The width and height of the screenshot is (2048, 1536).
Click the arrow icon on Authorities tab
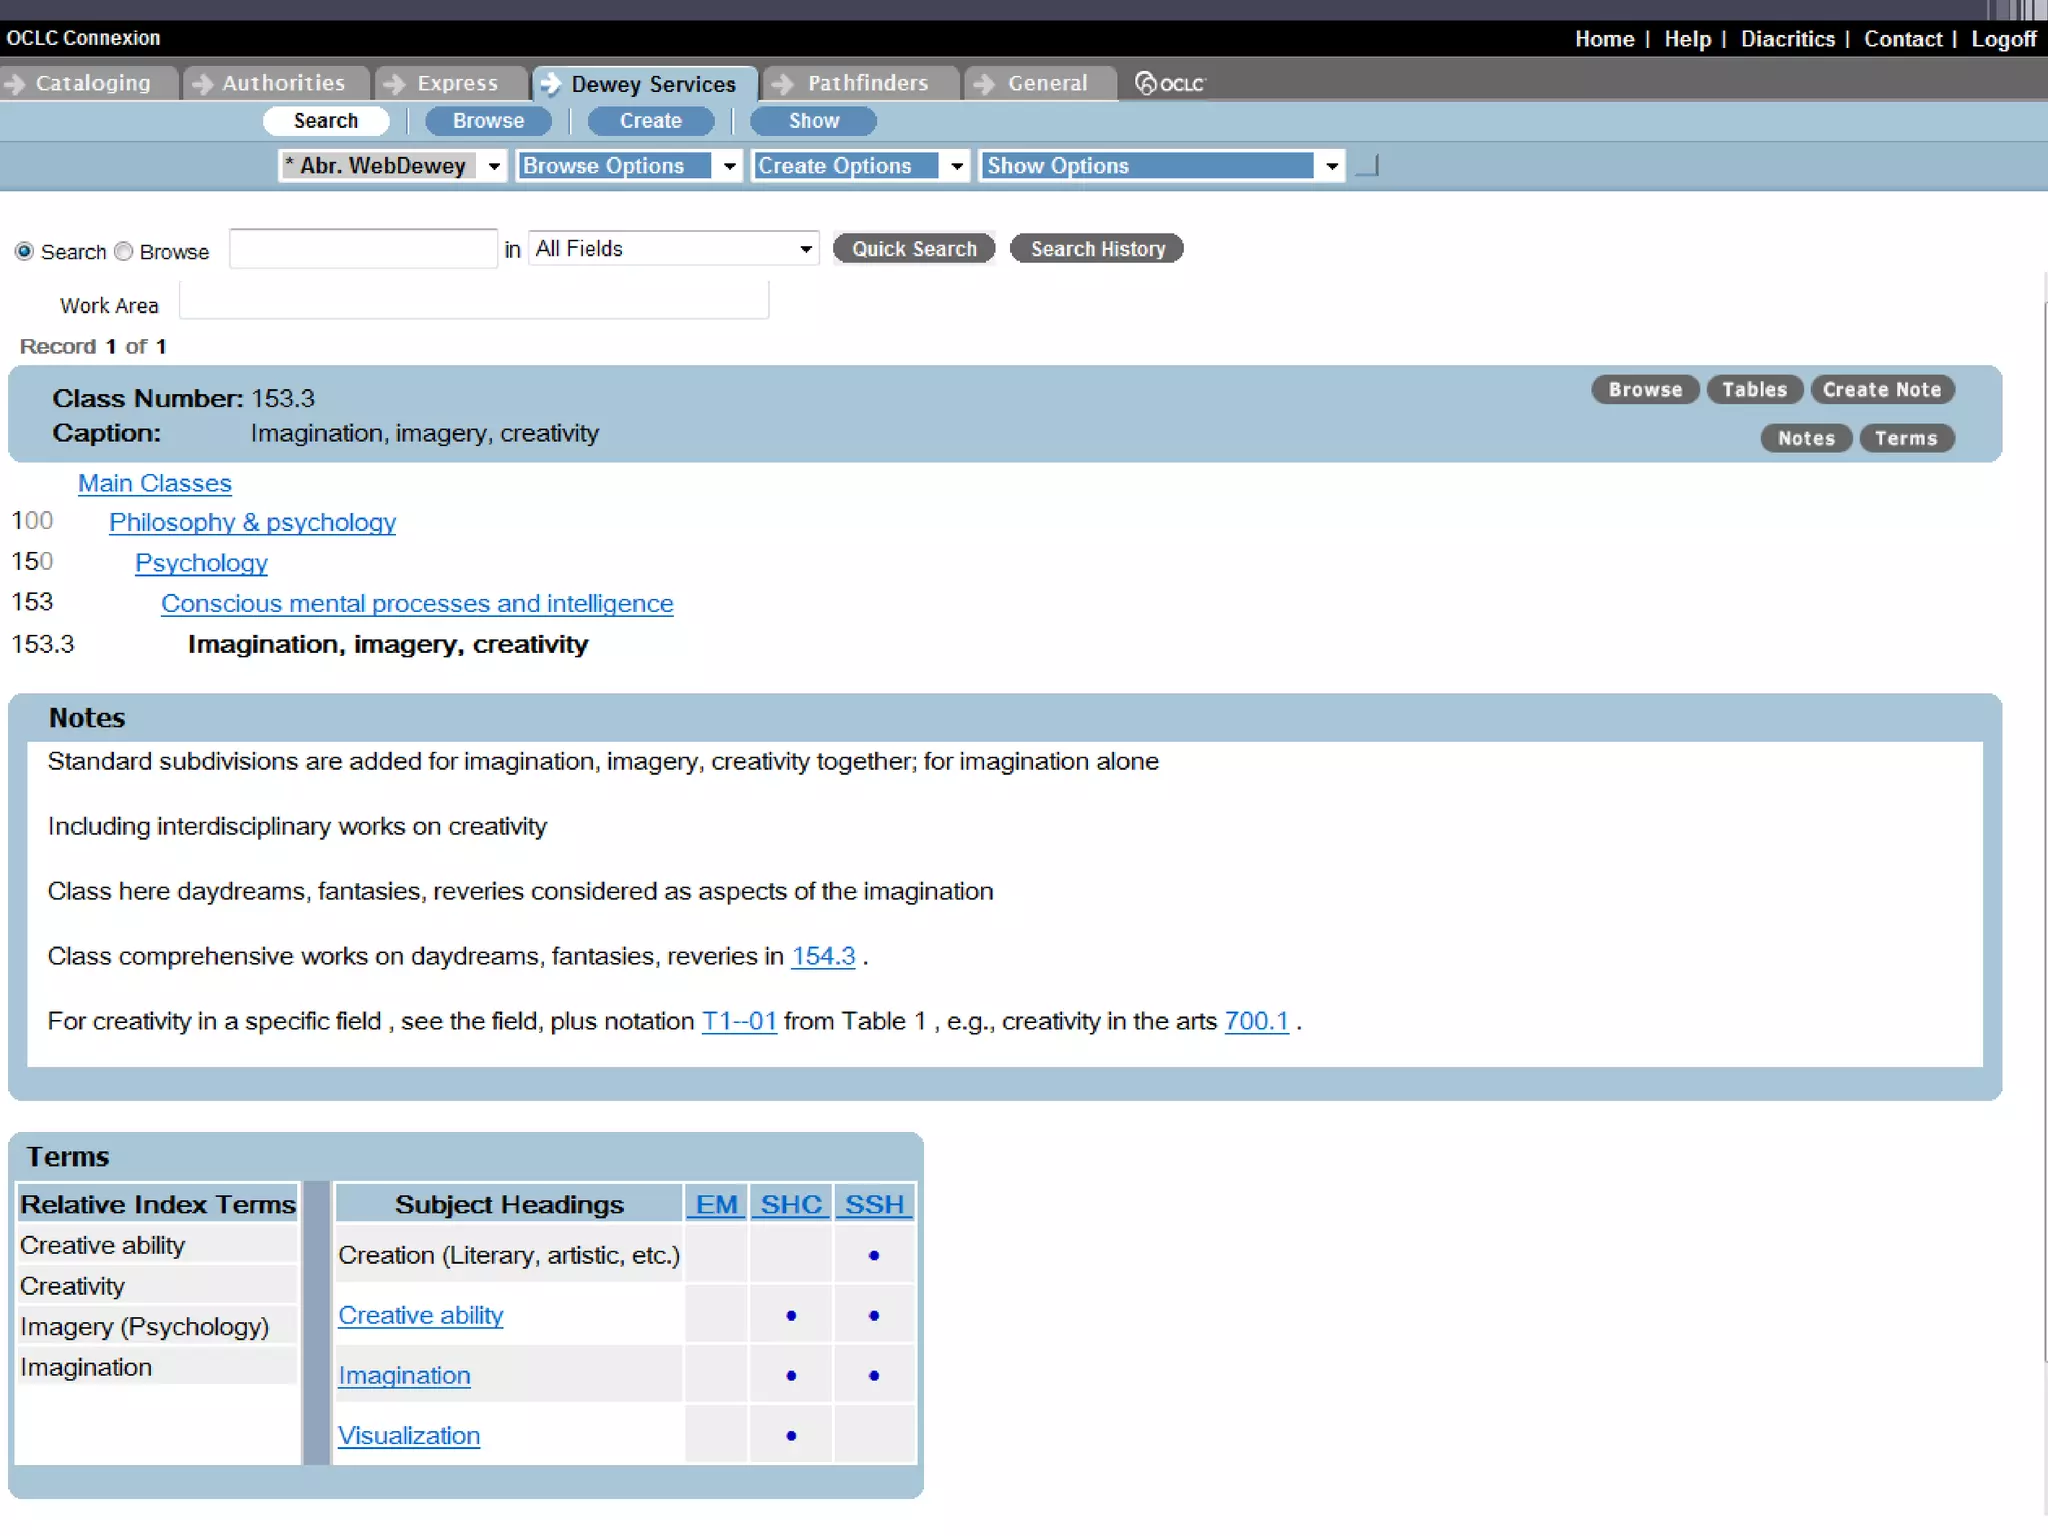(x=202, y=84)
